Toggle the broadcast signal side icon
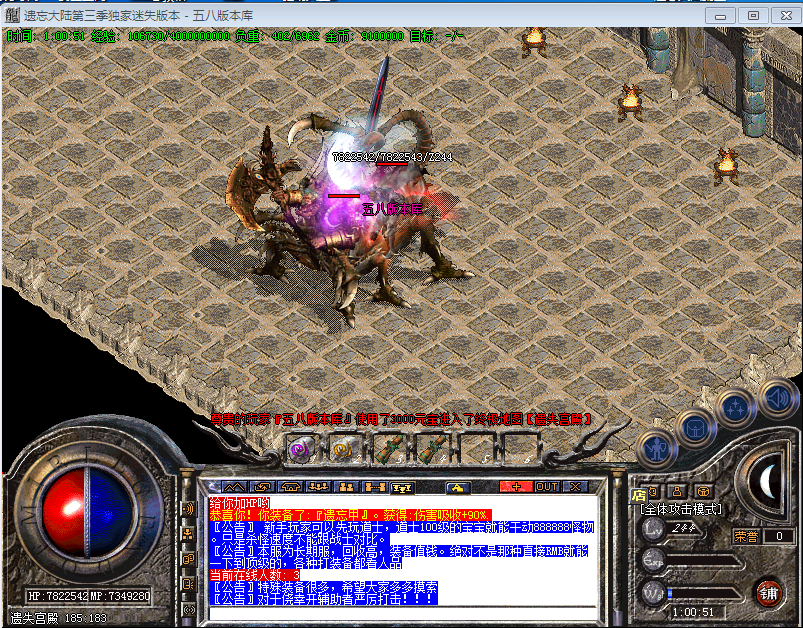Image resolution: width=803 pixels, height=628 pixels. (x=188, y=609)
